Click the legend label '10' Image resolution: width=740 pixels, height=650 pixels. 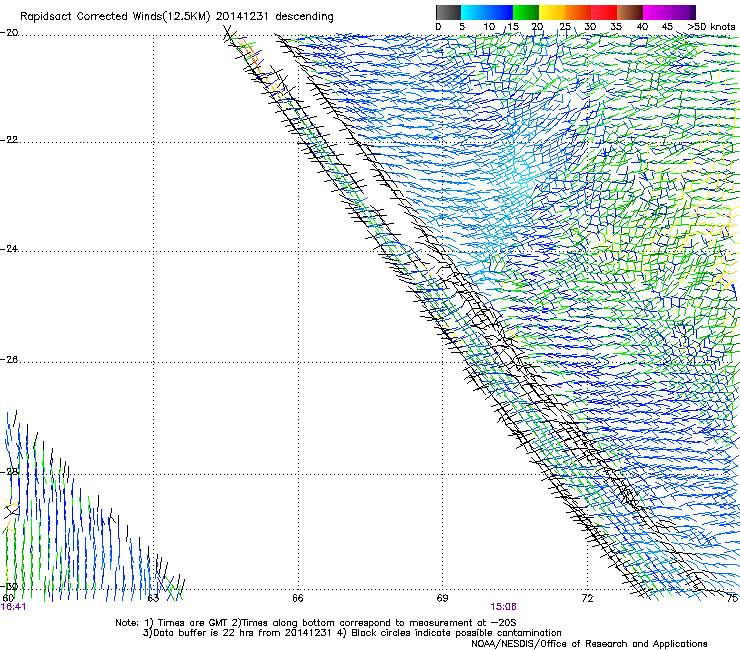(489, 27)
